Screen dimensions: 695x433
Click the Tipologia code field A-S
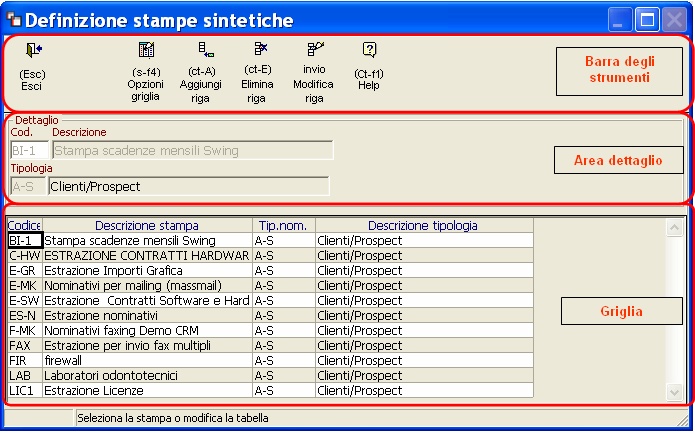pyautogui.click(x=28, y=186)
